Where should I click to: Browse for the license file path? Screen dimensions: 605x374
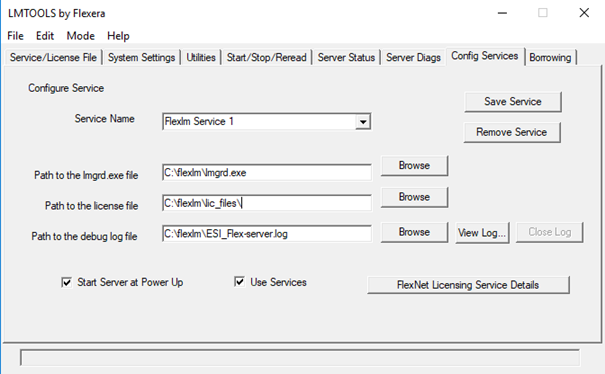(x=414, y=197)
